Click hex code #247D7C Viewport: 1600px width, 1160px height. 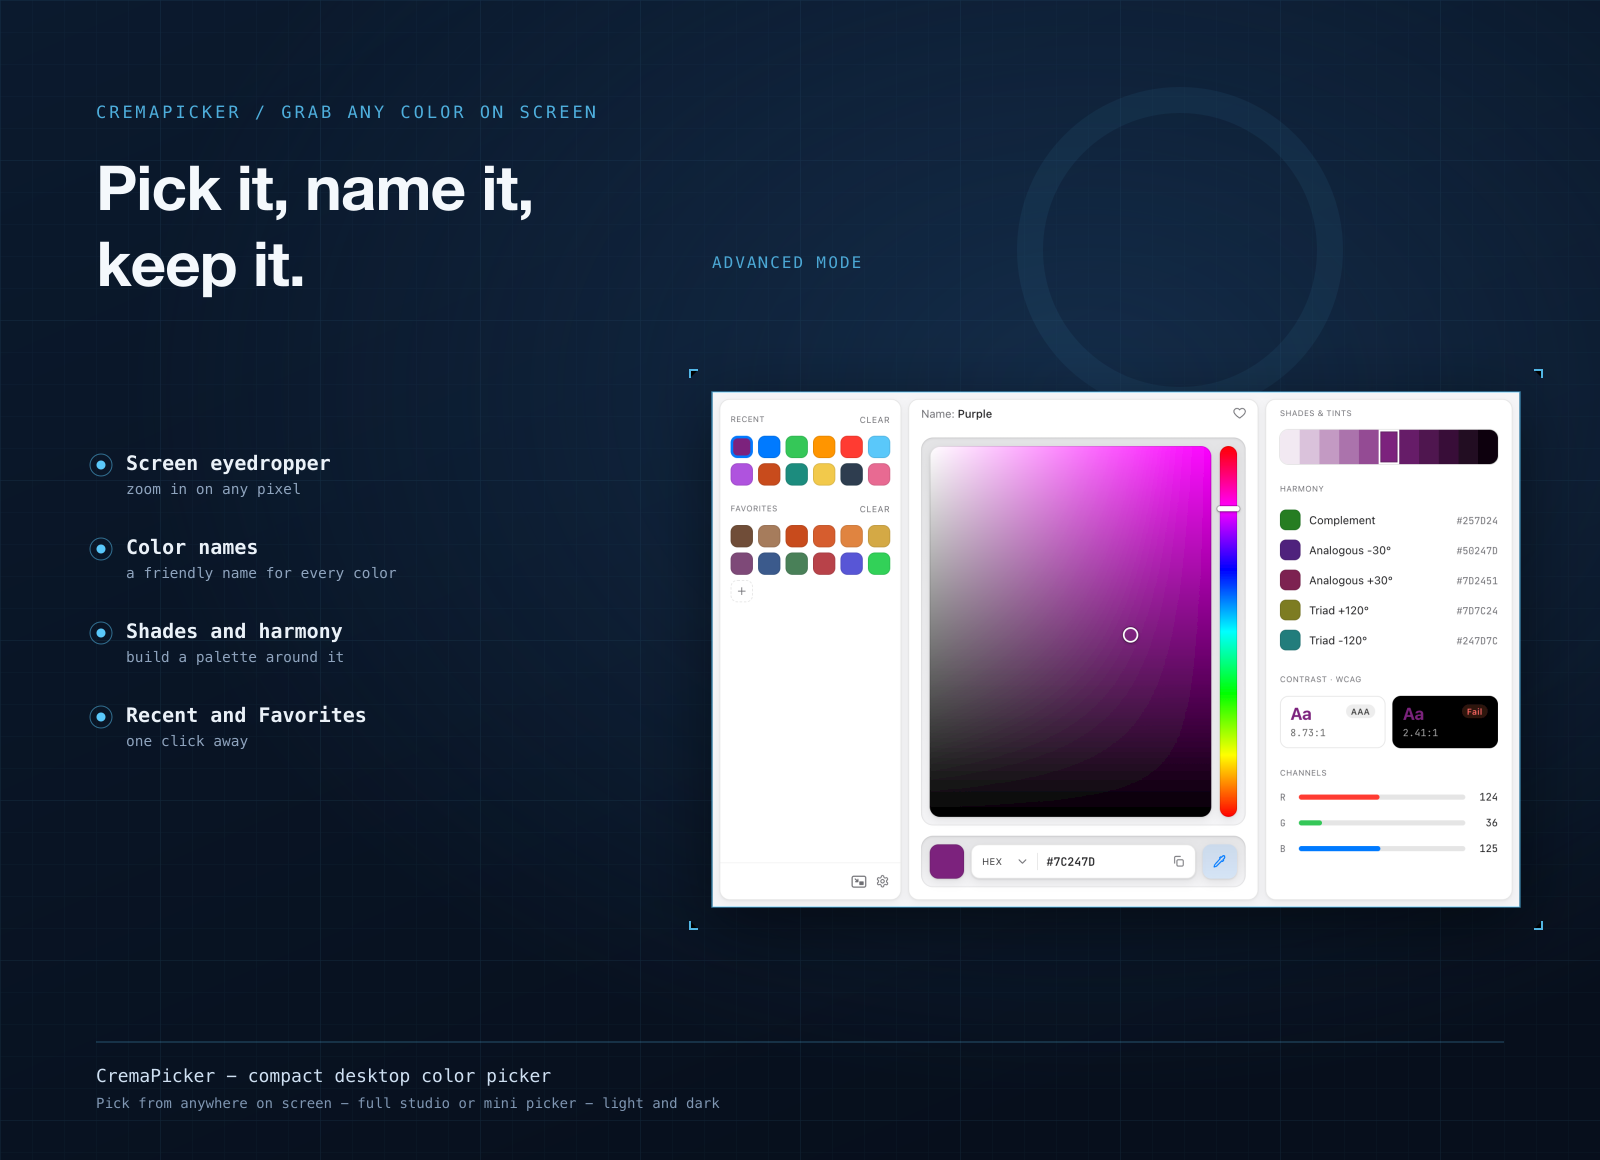pyautogui.click(x=1477, y=641)
